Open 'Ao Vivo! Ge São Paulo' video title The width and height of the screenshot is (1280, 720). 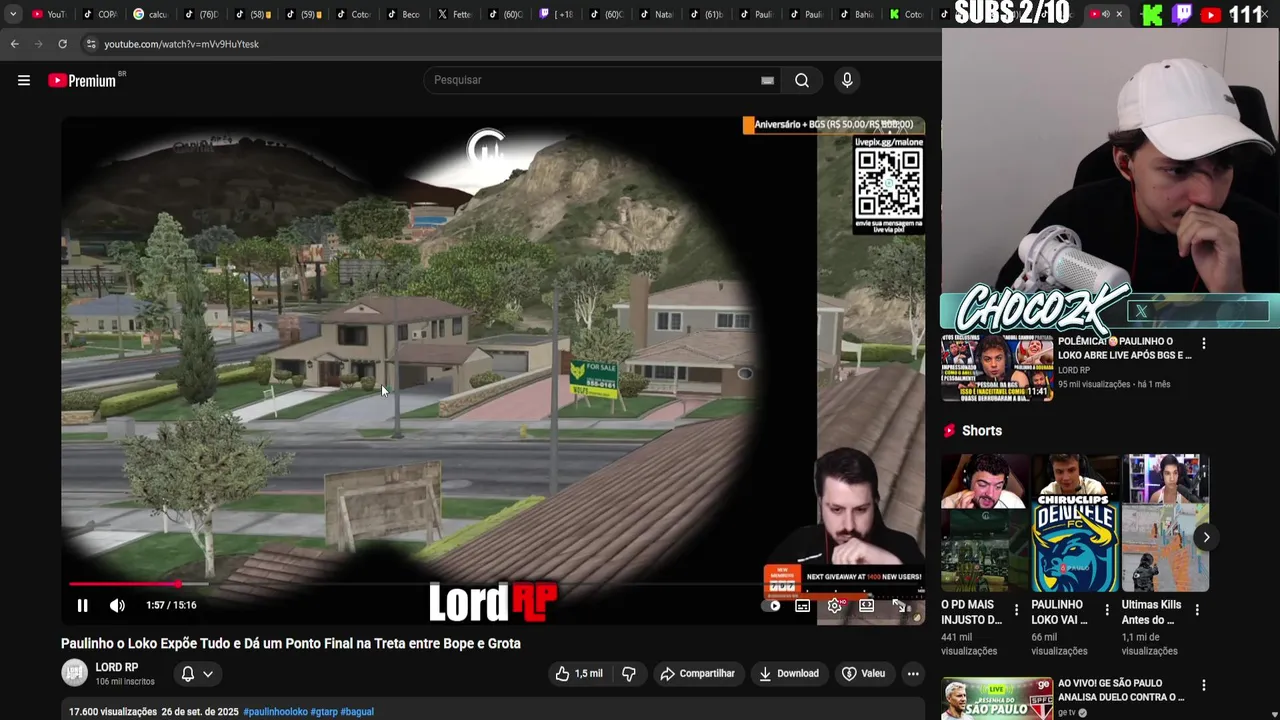(1121, 690)
